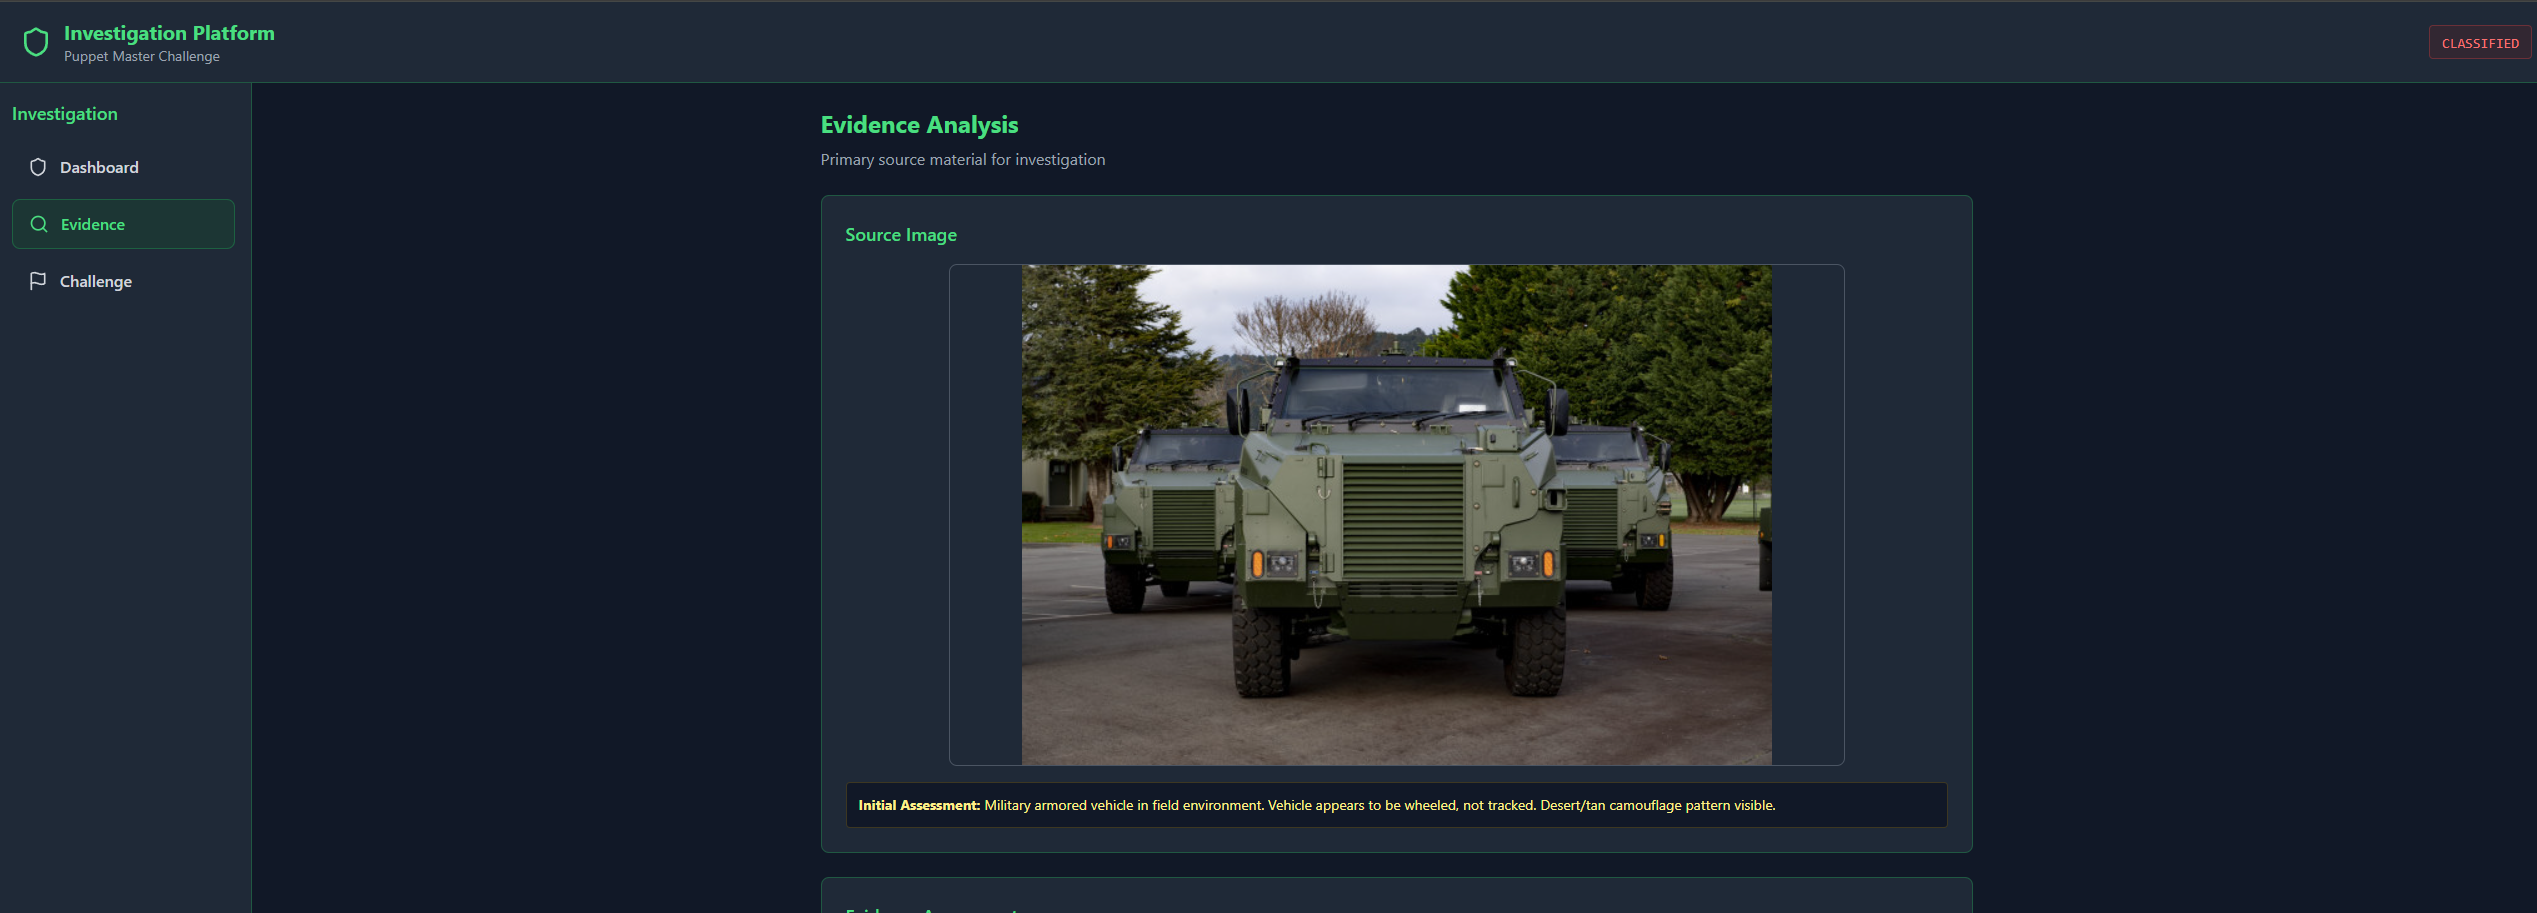
Task: Open the Dashboard page from sidebar label
Action: coord(99,167)
